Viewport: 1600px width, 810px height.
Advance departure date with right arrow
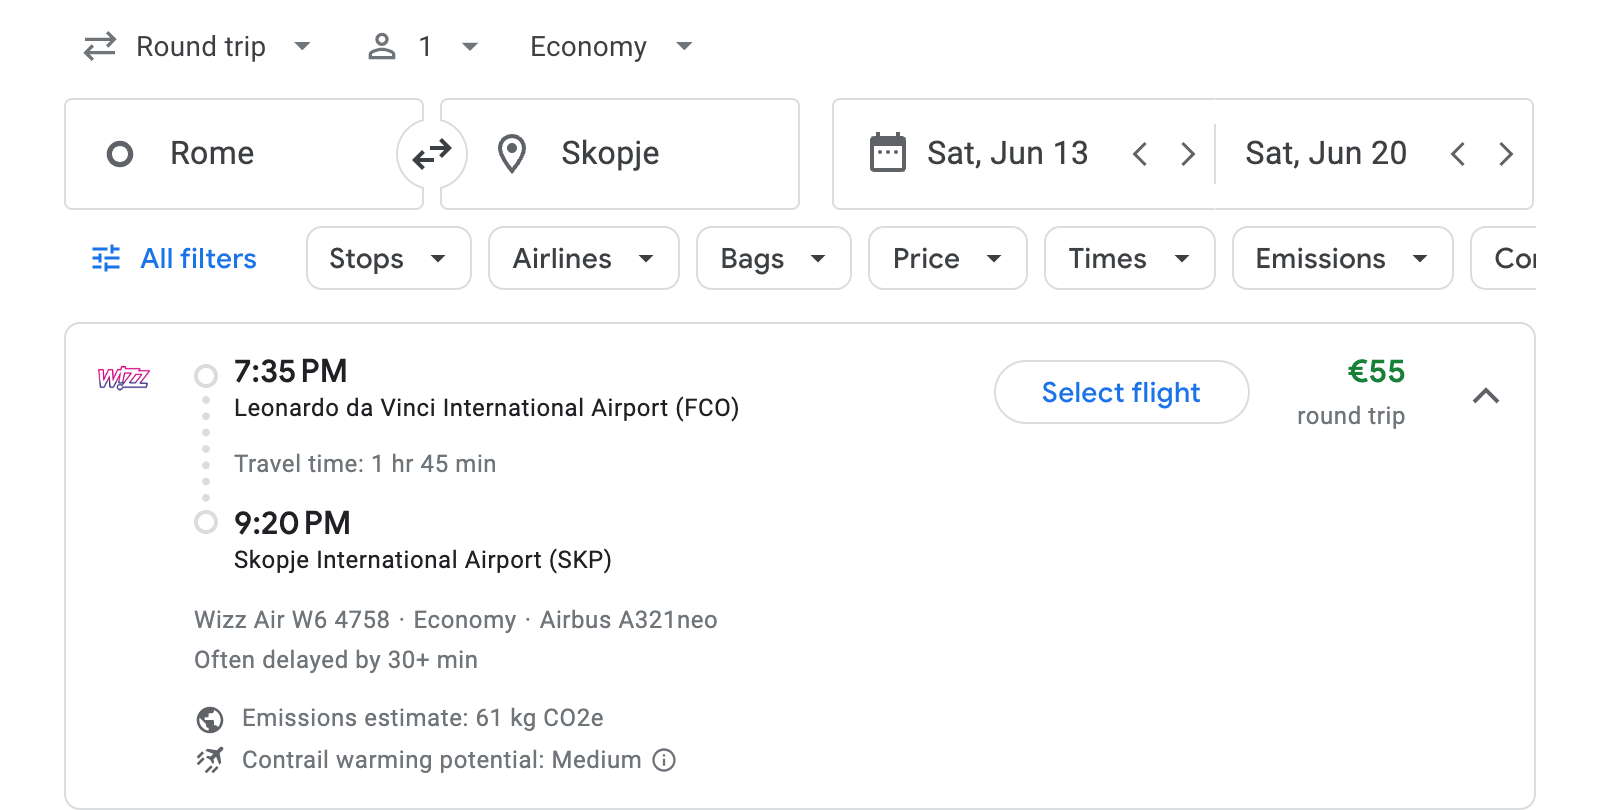click(1188, 153)
